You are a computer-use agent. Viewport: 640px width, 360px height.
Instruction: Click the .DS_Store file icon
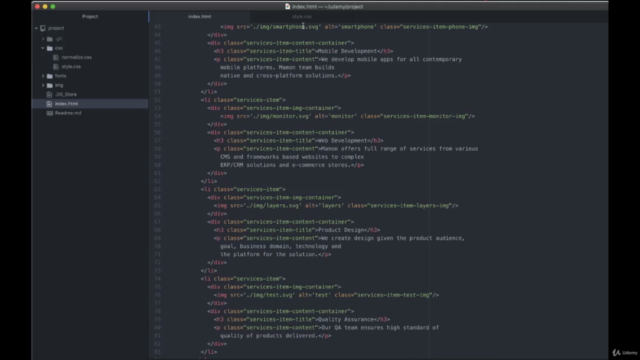49,94
